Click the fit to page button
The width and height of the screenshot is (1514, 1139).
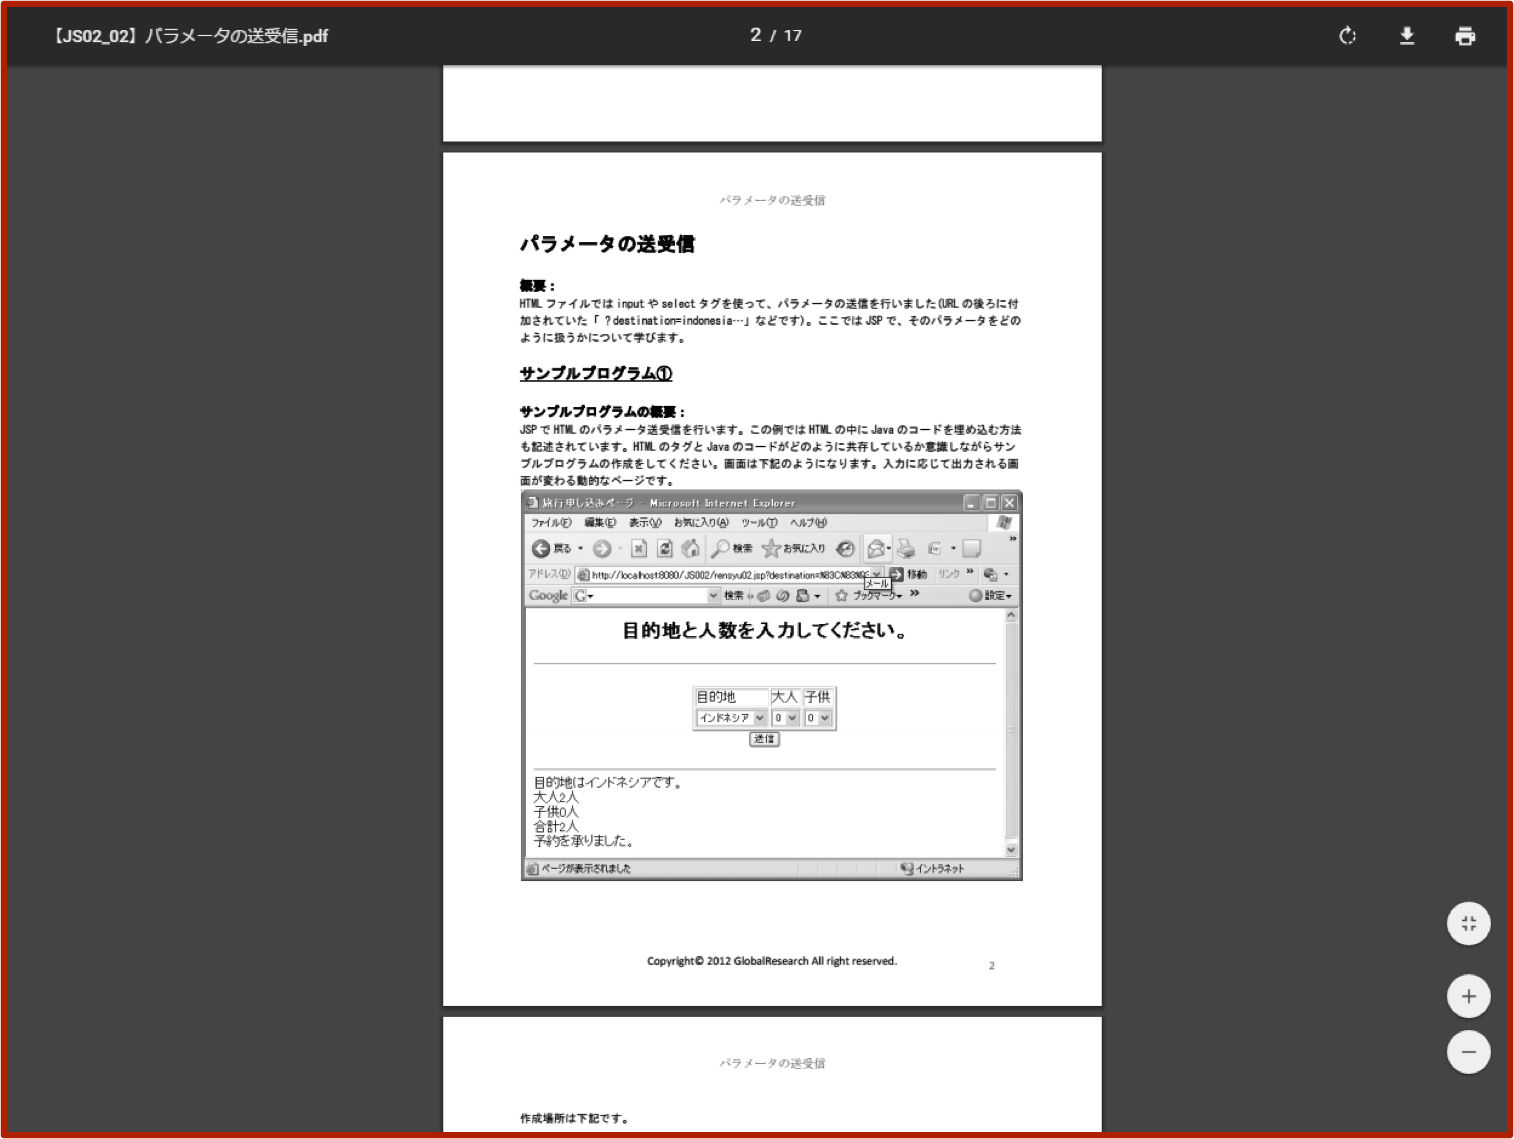pyautogui.click(x=1468, y=923)
